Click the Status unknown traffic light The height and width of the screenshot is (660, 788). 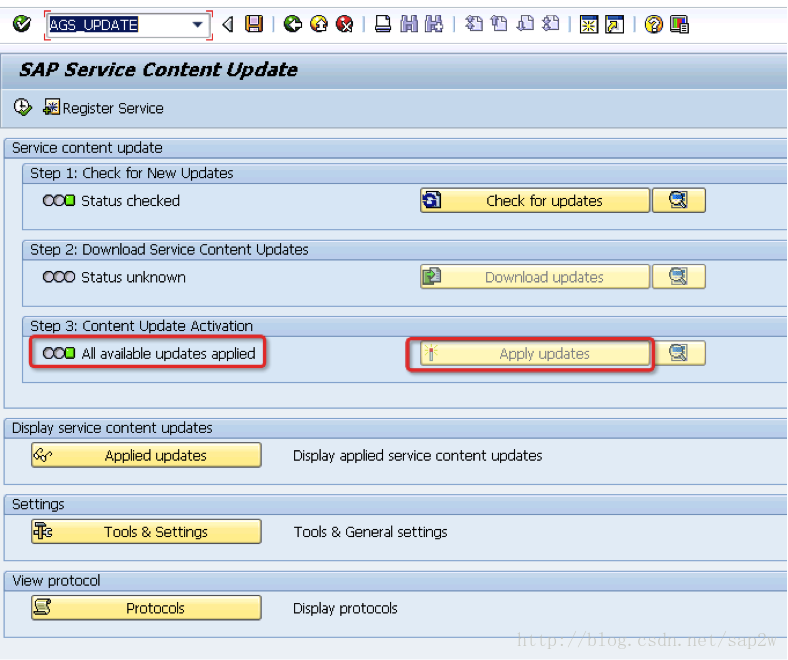coord(59,277)
